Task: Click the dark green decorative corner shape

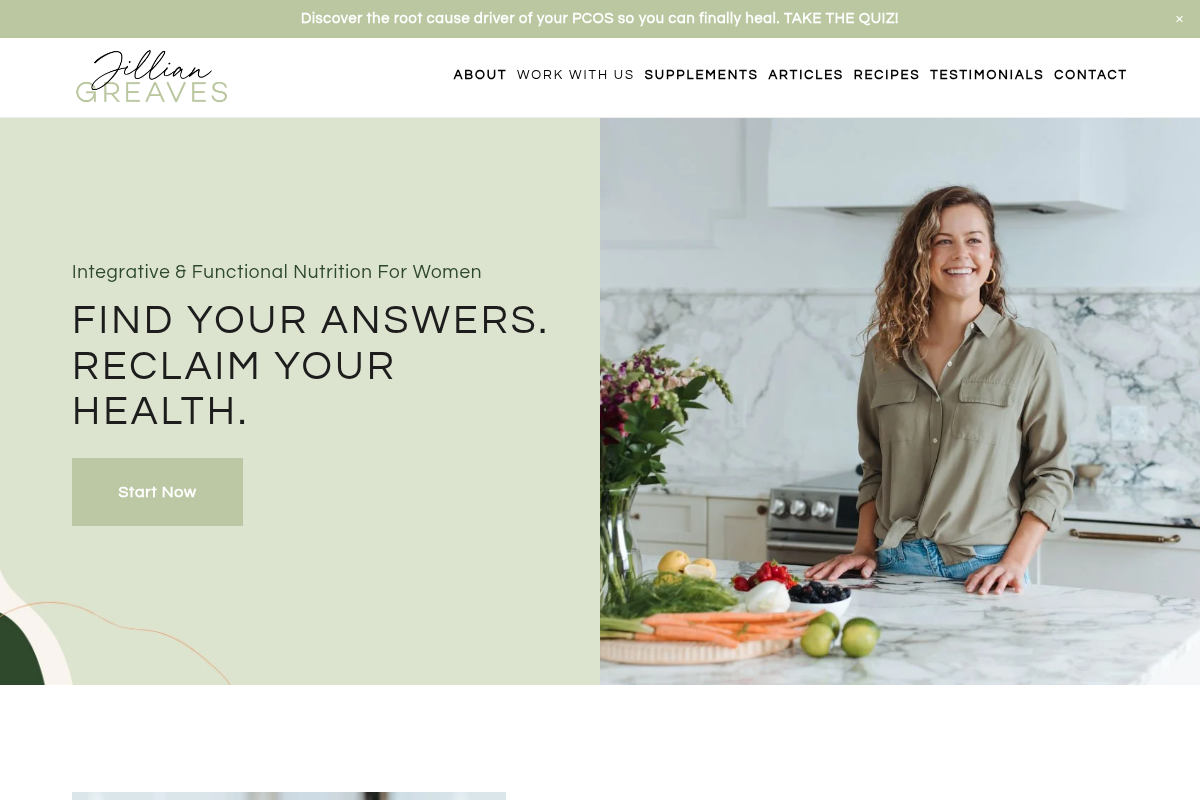Action: click(x=20, y=650)
